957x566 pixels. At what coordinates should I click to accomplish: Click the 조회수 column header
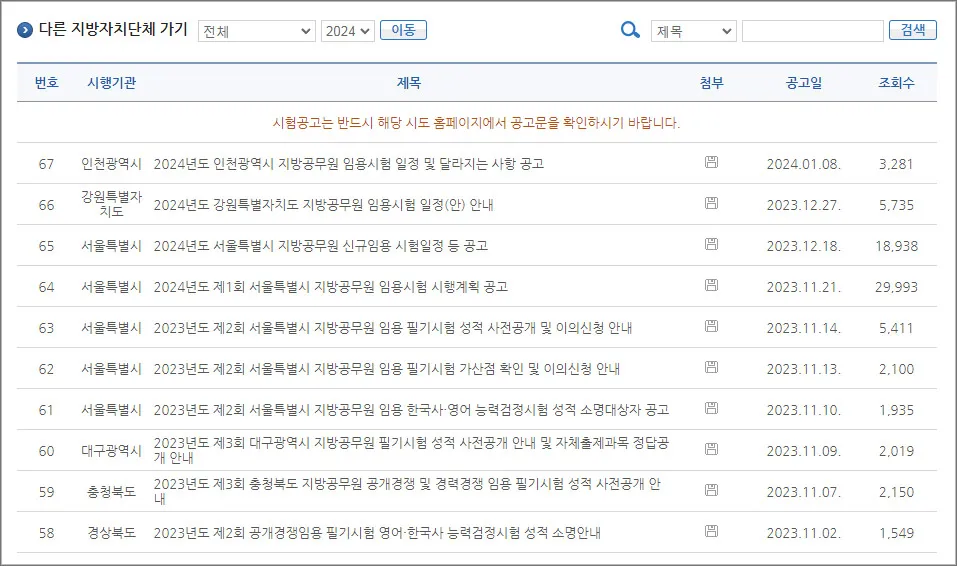click(x=897, y=82)
